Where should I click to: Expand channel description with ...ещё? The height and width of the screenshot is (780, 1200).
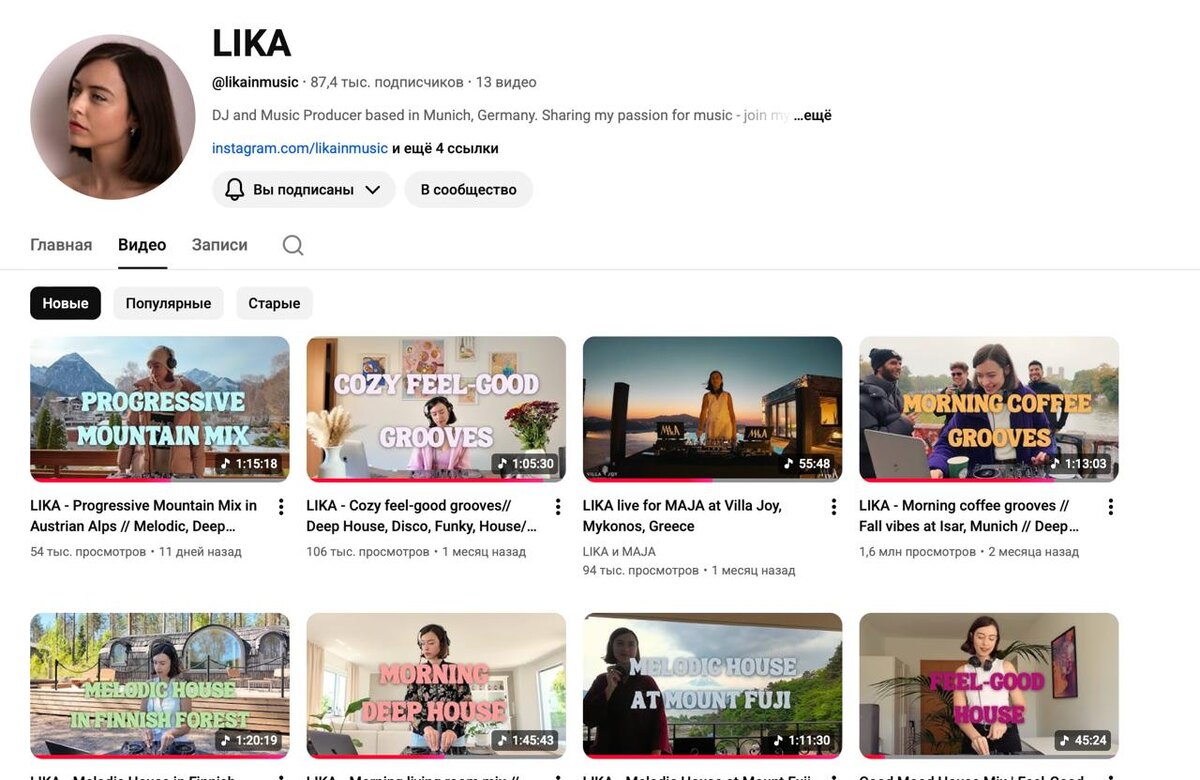(x=812, y=115)
